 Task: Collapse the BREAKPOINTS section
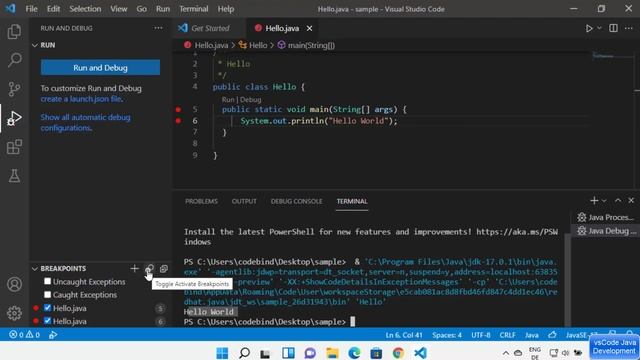click(x=35, y=269)
